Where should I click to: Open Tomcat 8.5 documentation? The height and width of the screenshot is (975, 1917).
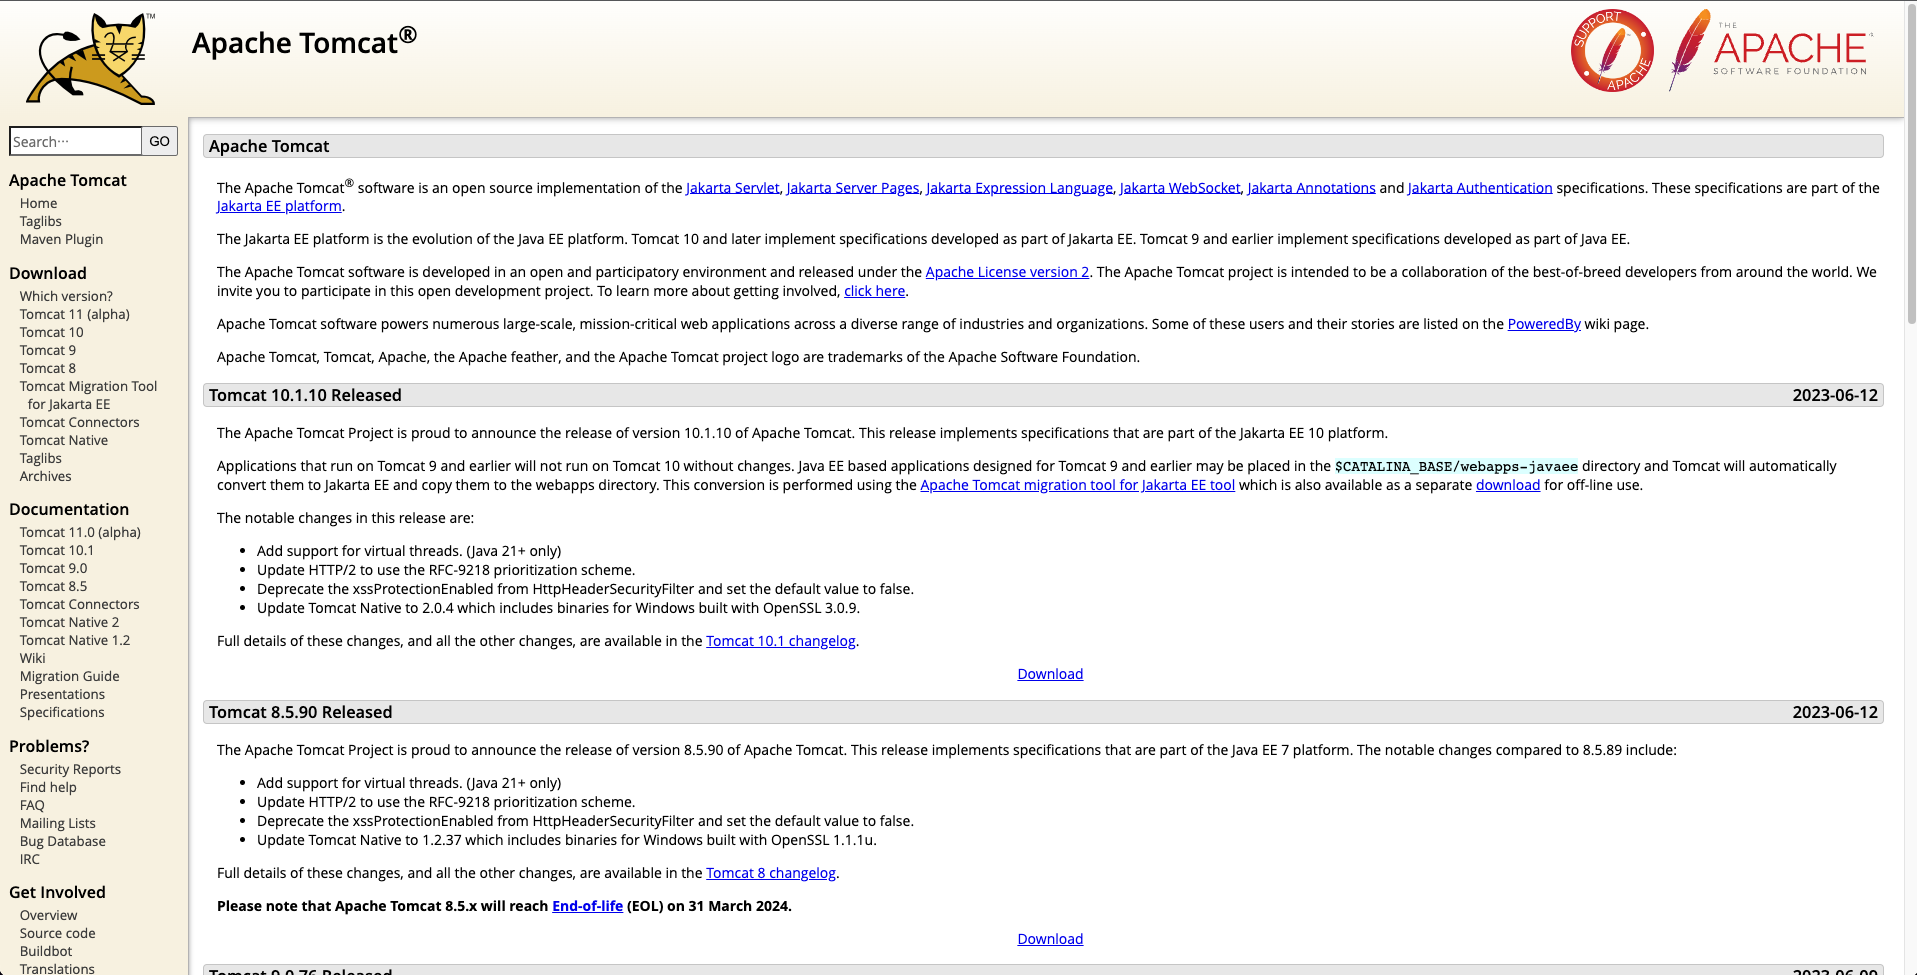point(54,586)
